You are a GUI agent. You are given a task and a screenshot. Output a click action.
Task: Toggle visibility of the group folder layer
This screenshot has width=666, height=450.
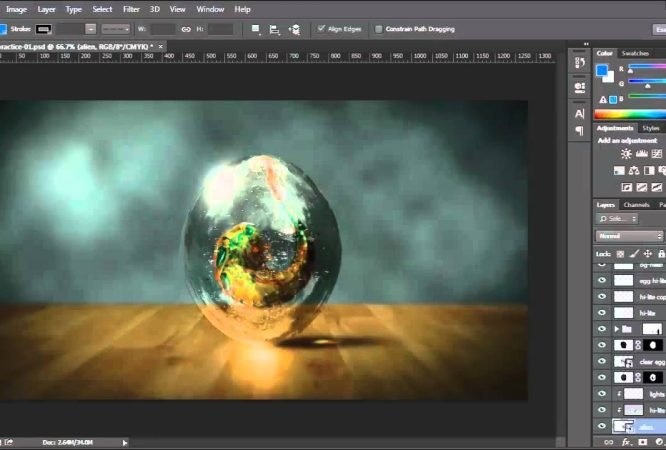[602, 329]
